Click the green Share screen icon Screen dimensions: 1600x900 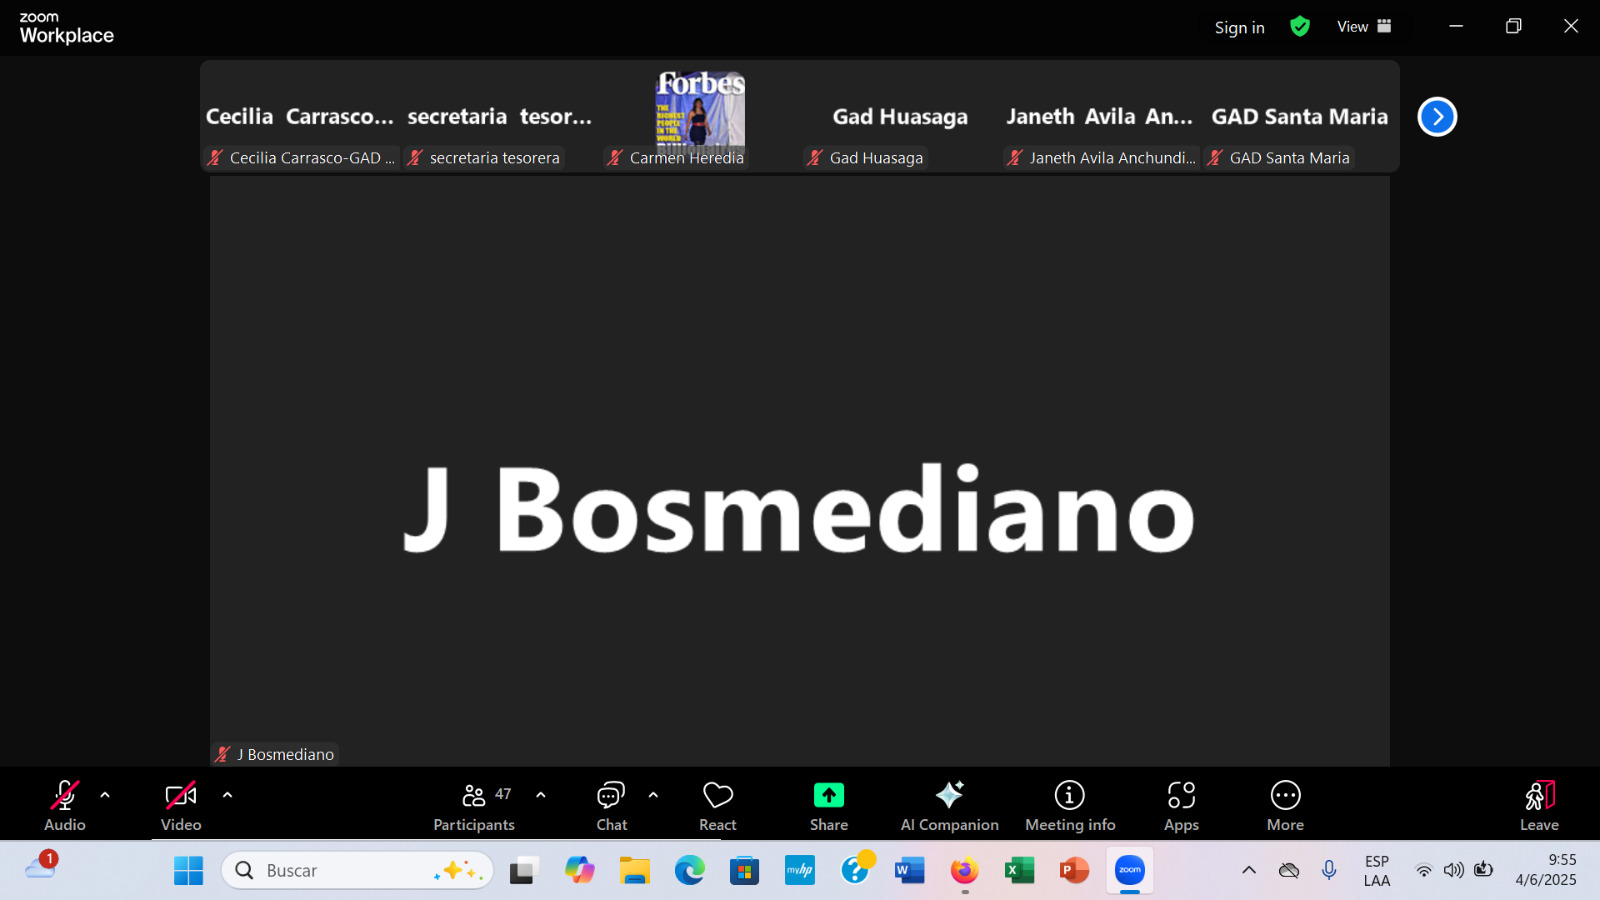click(828, 796)
